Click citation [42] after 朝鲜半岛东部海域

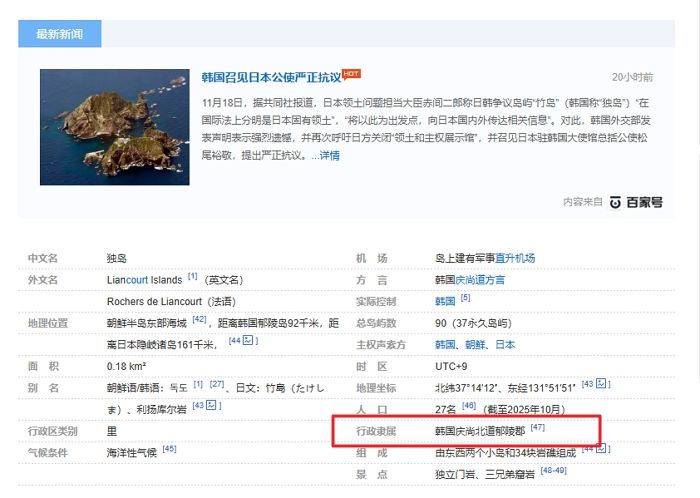(x=199, y=320)
